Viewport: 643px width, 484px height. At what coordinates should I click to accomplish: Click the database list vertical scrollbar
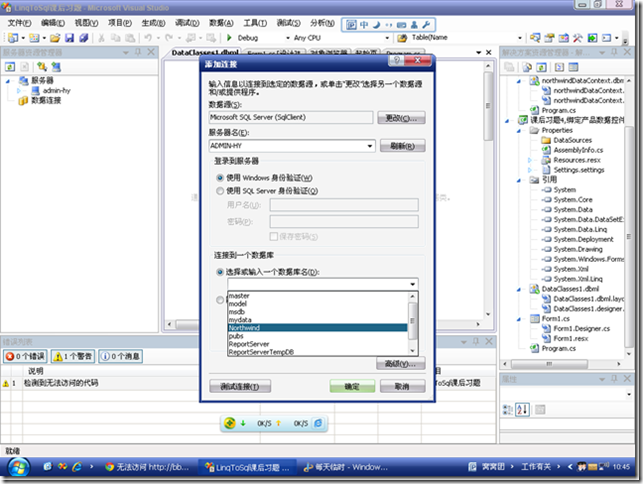coord(413,323)
